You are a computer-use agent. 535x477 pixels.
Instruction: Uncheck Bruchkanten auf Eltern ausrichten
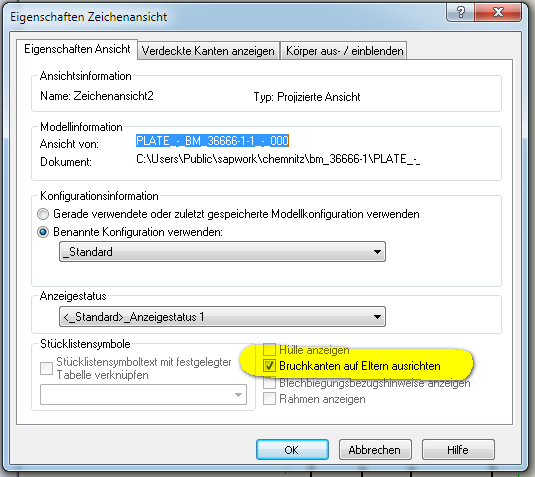click(x=269, y=366)
